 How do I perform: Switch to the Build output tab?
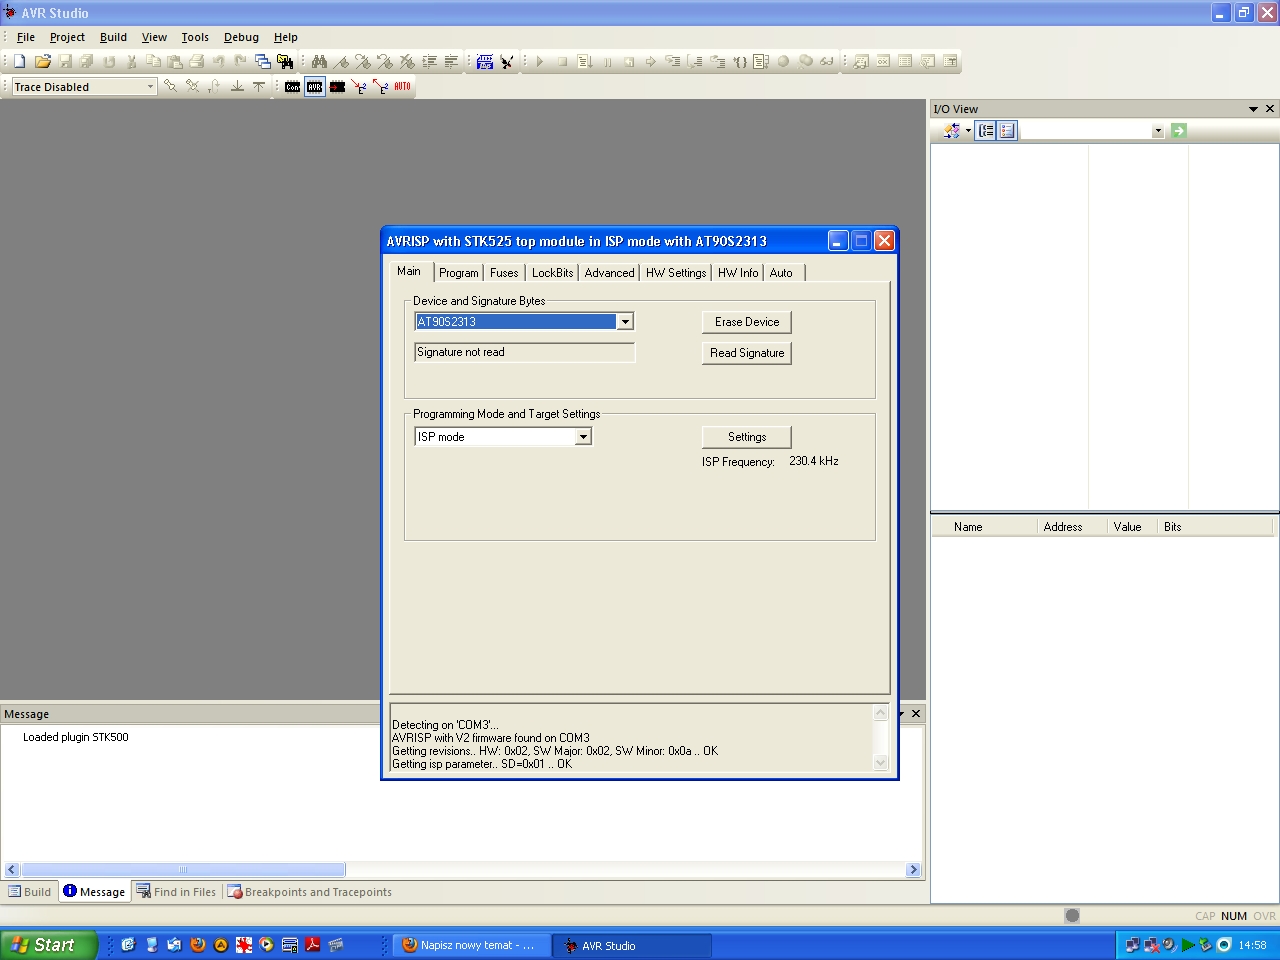tap(30, 892)
